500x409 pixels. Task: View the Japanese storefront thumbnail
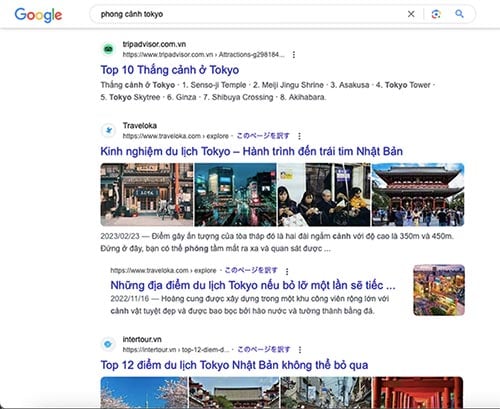[147, 195]
